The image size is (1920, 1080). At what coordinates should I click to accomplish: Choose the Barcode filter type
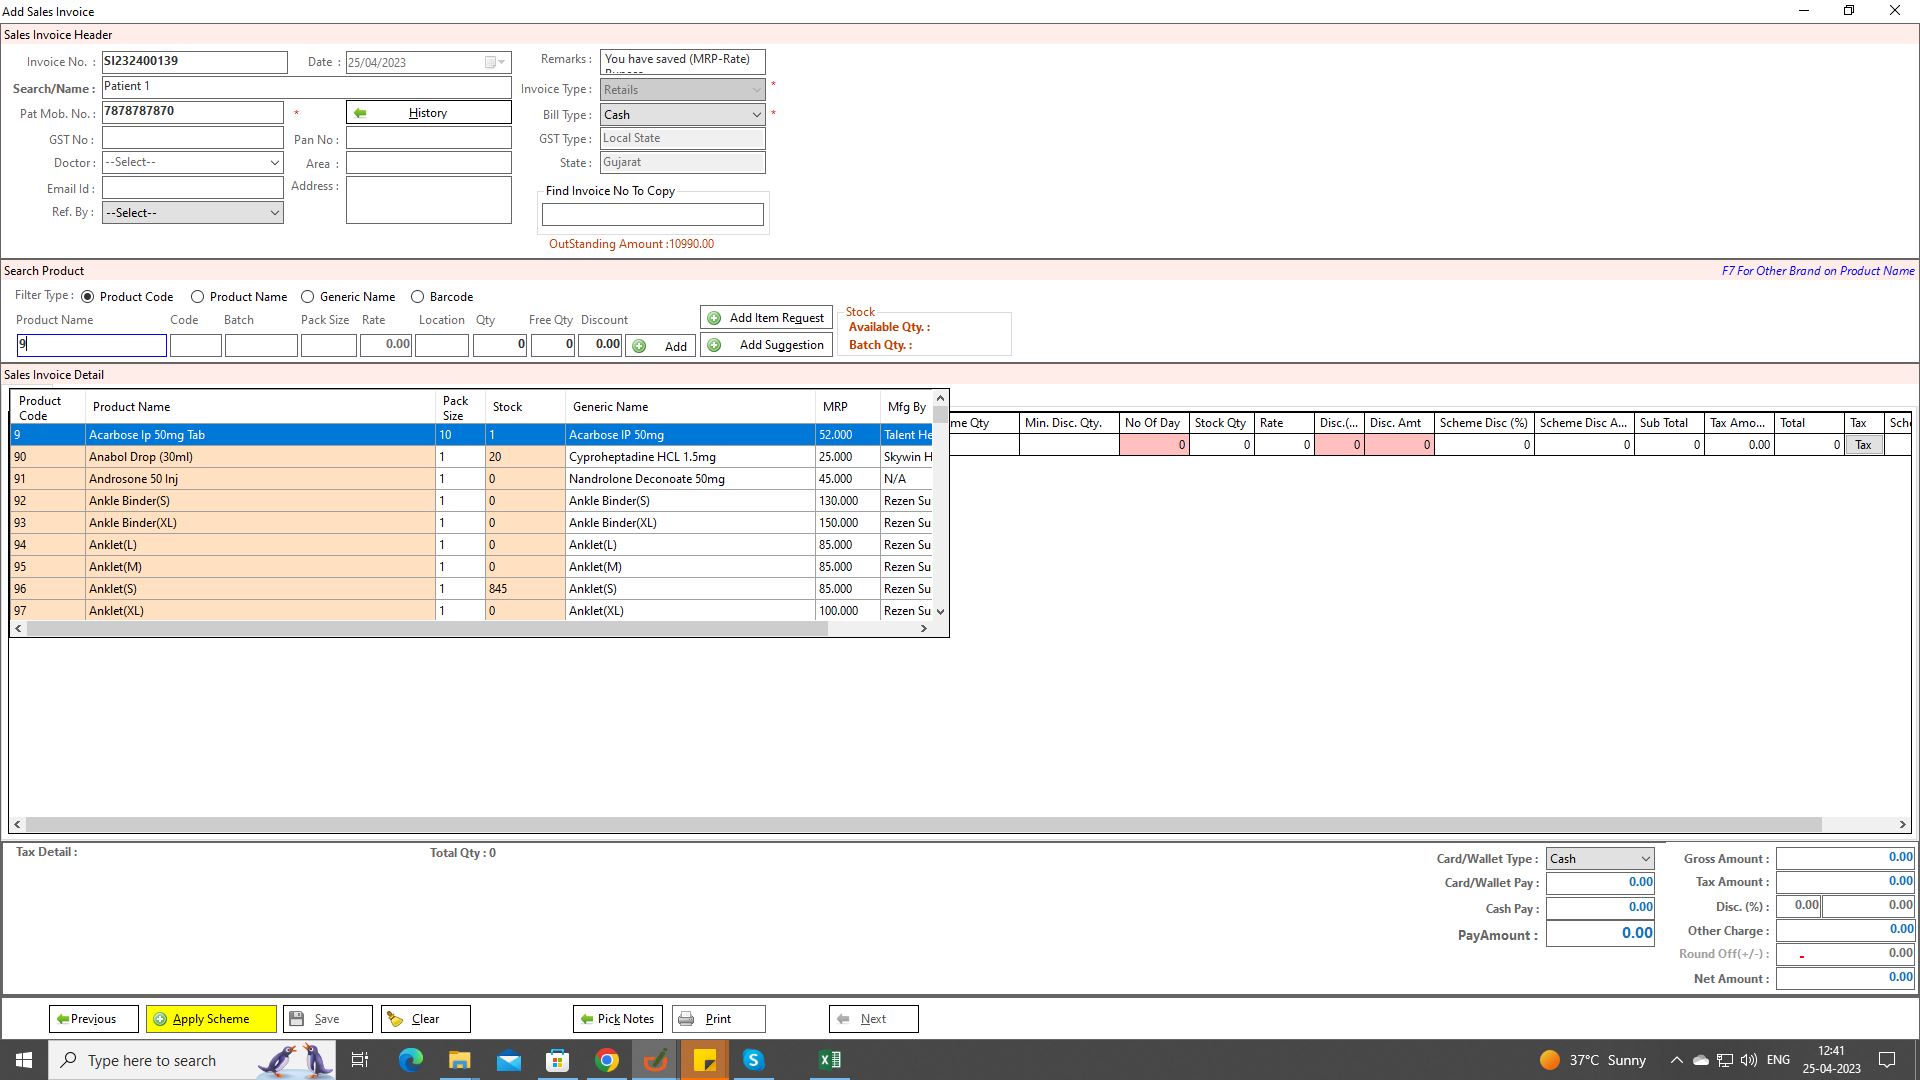point(418,297)
